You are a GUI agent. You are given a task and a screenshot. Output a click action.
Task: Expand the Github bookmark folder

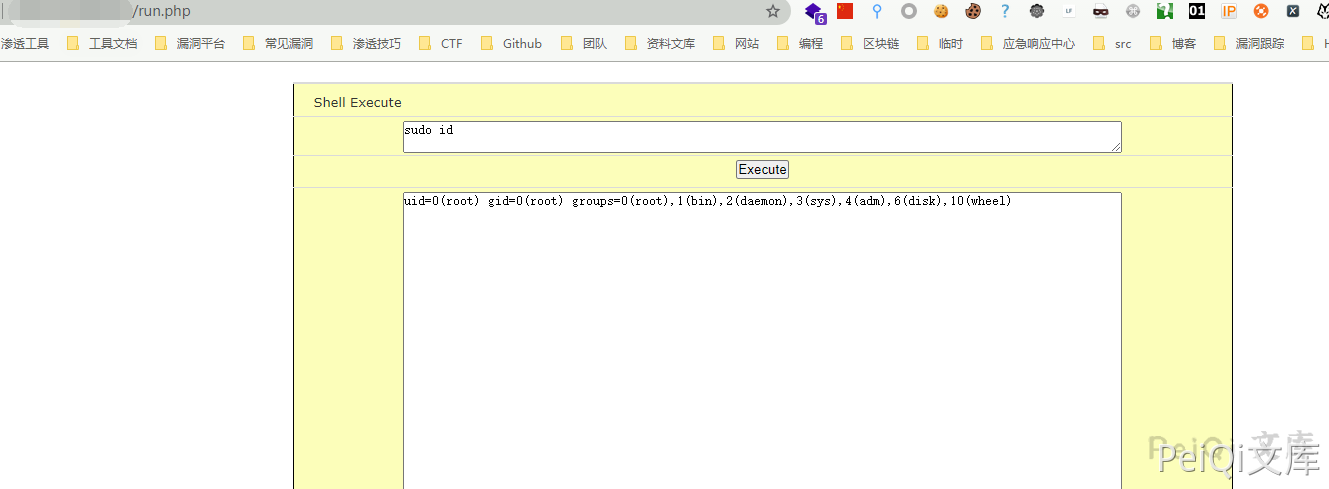[511, 44]
